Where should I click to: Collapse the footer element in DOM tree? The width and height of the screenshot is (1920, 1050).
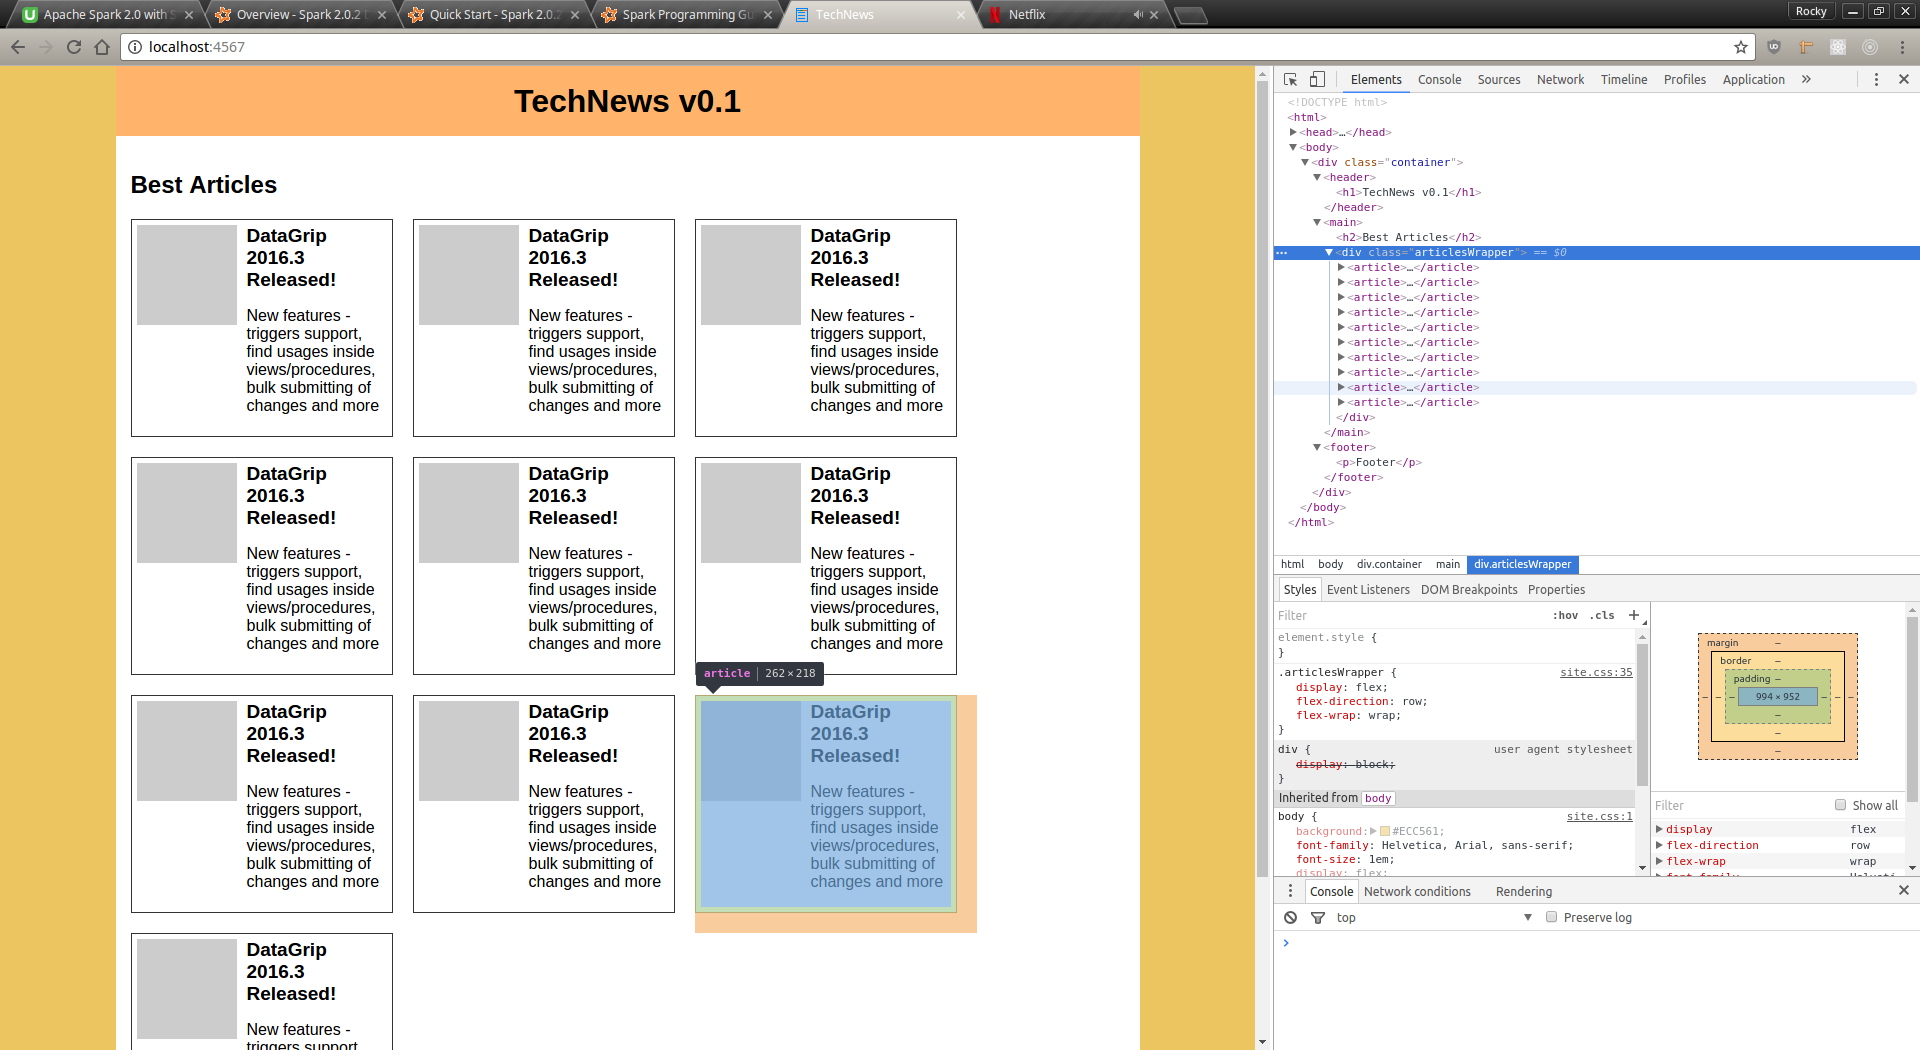(x=1317, y=447)
